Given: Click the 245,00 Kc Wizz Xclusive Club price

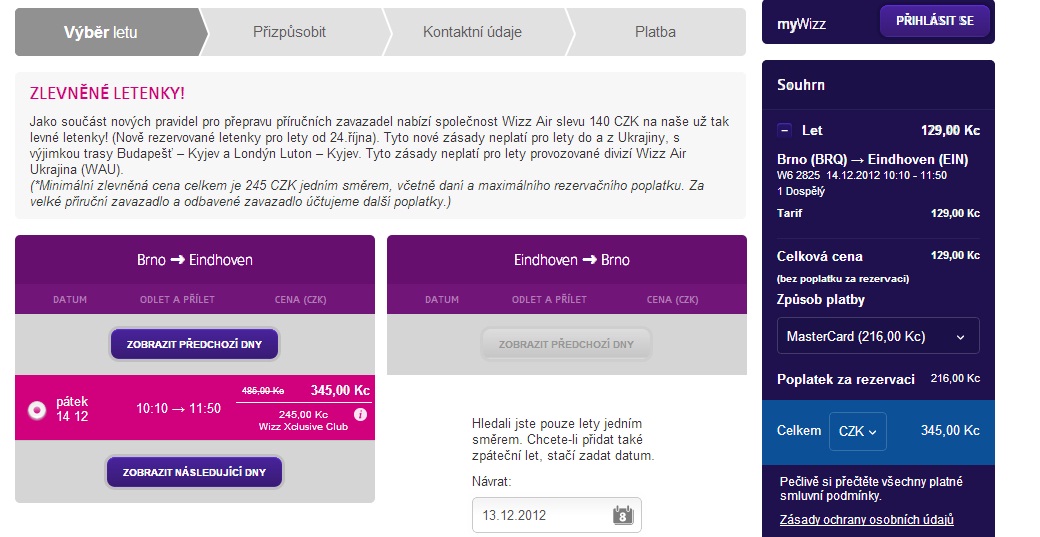Looking at the screenshot, I should (303, 414).
